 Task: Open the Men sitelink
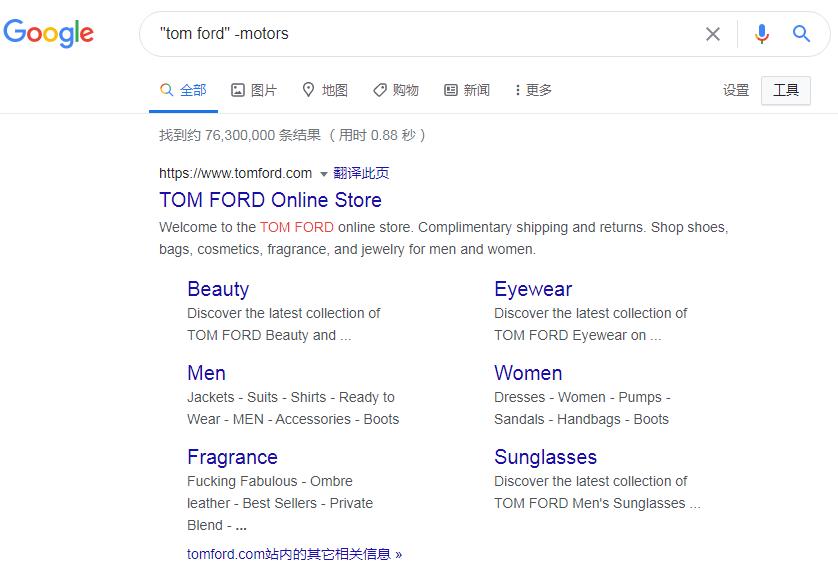206,373
